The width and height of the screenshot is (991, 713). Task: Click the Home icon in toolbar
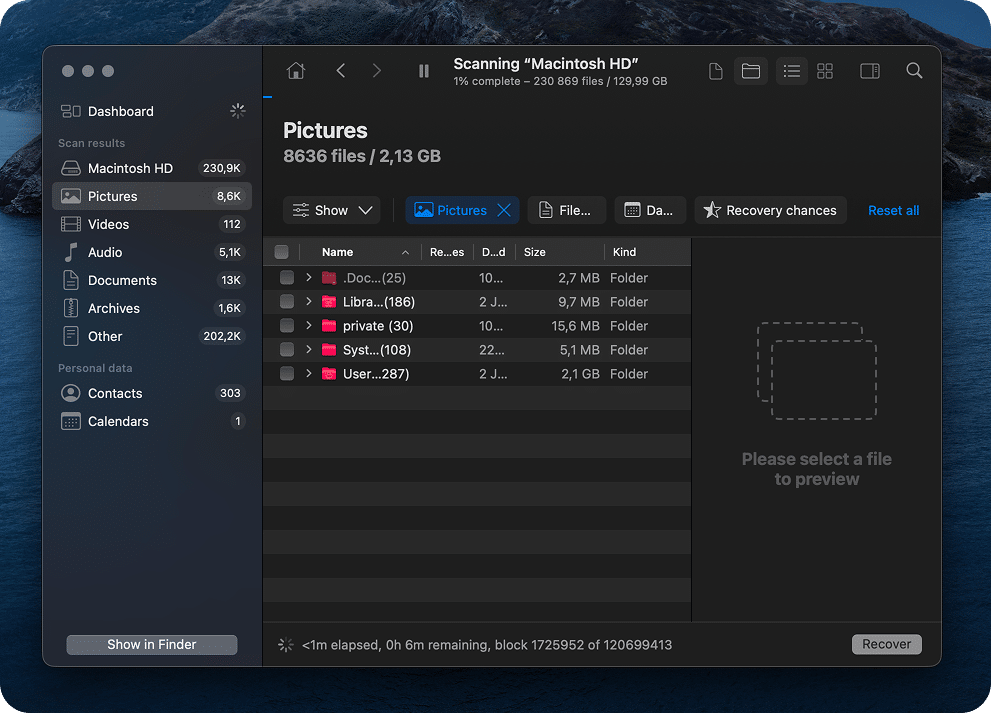pos(295,71)
